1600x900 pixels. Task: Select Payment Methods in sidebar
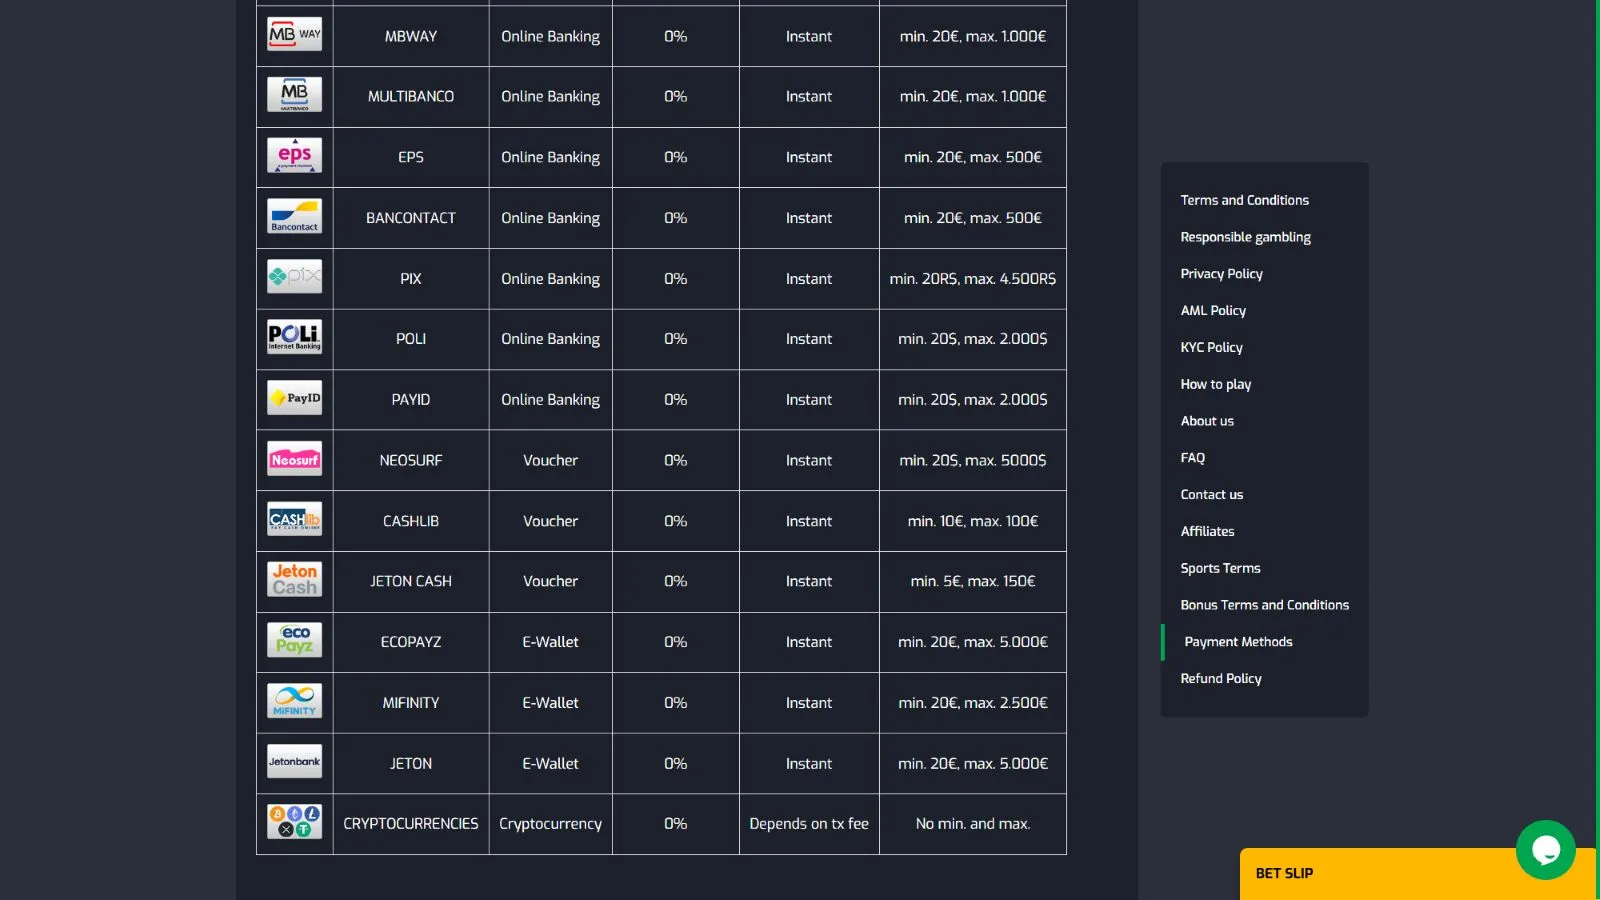point(1238,642)
